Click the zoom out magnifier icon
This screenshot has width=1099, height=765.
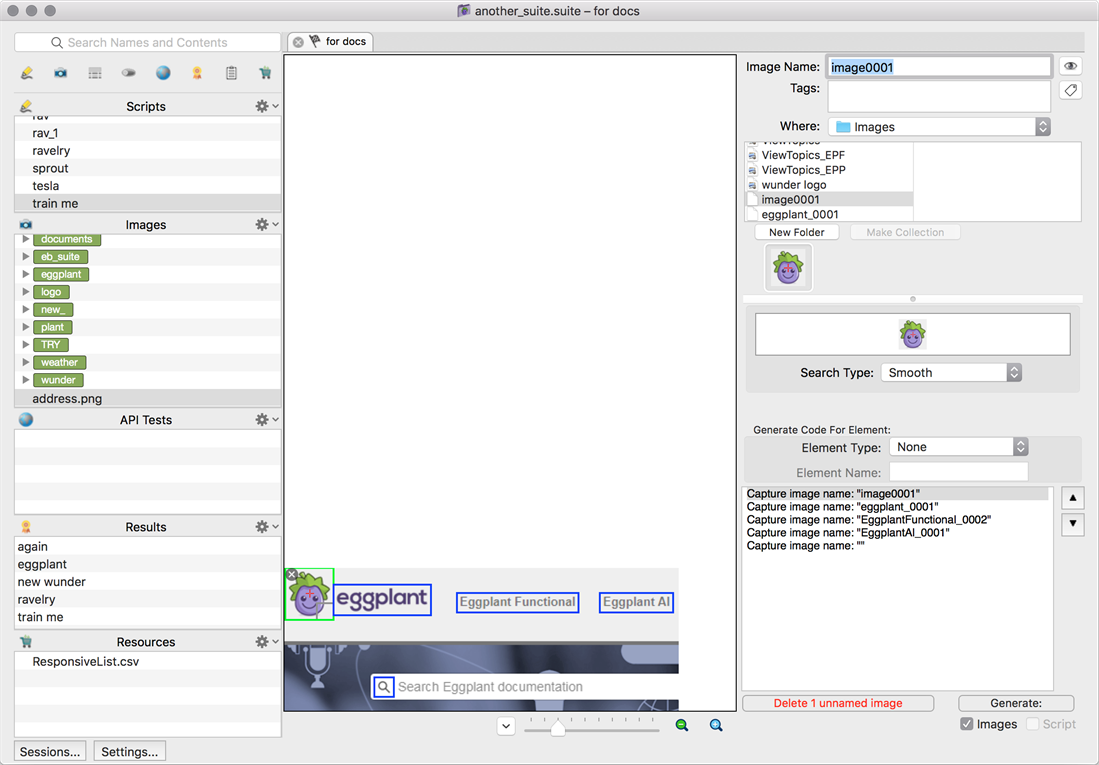pyautogui.click(x=681, y=725)
